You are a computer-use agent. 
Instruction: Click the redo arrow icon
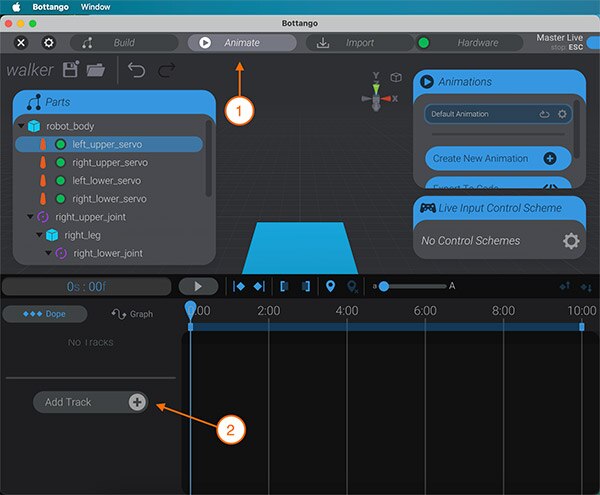click(x=166, y=70)
